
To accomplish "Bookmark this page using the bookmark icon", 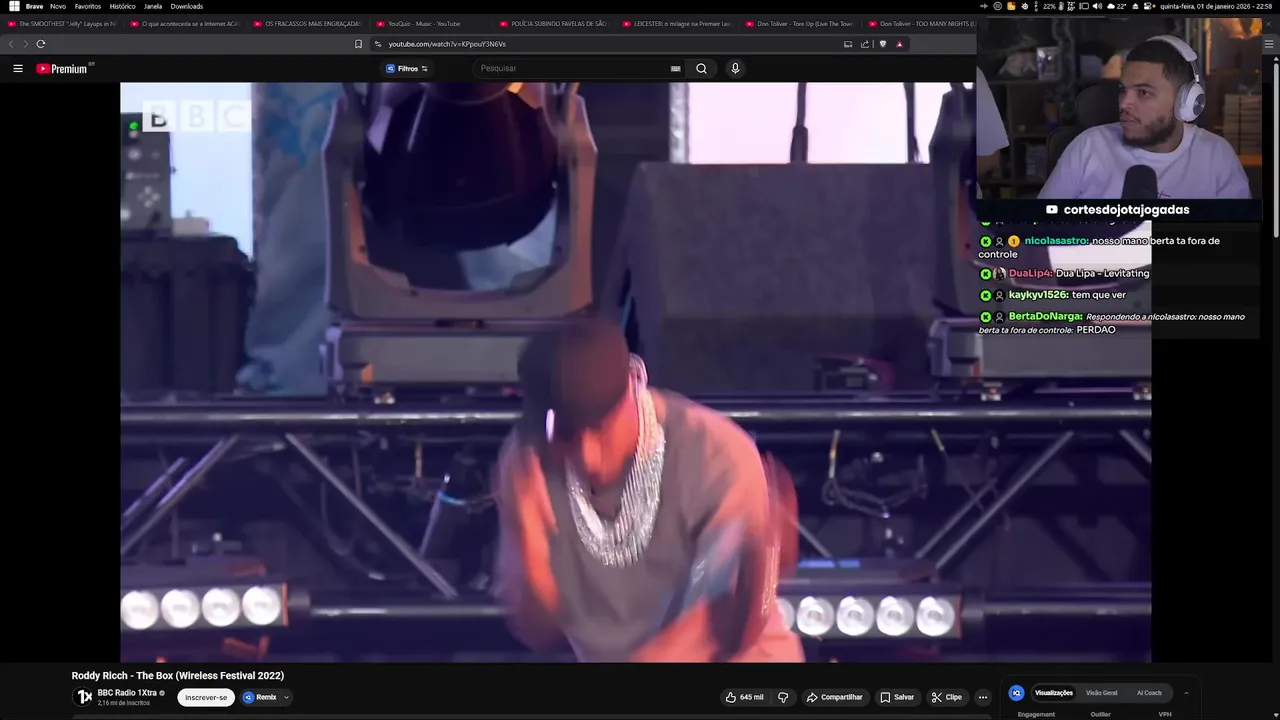I will pyautogui.click(x=359, y=44).
